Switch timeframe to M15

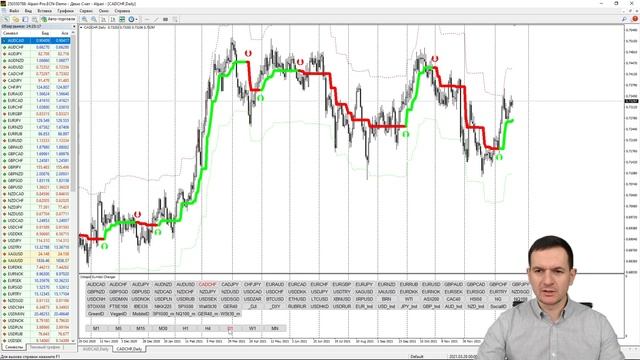141,328
